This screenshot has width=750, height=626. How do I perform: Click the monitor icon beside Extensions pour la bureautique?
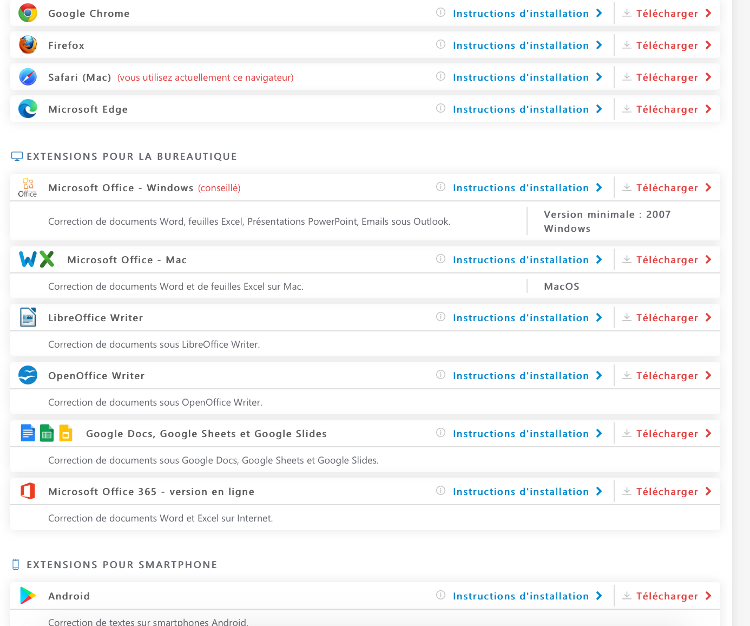click(17, 156)
